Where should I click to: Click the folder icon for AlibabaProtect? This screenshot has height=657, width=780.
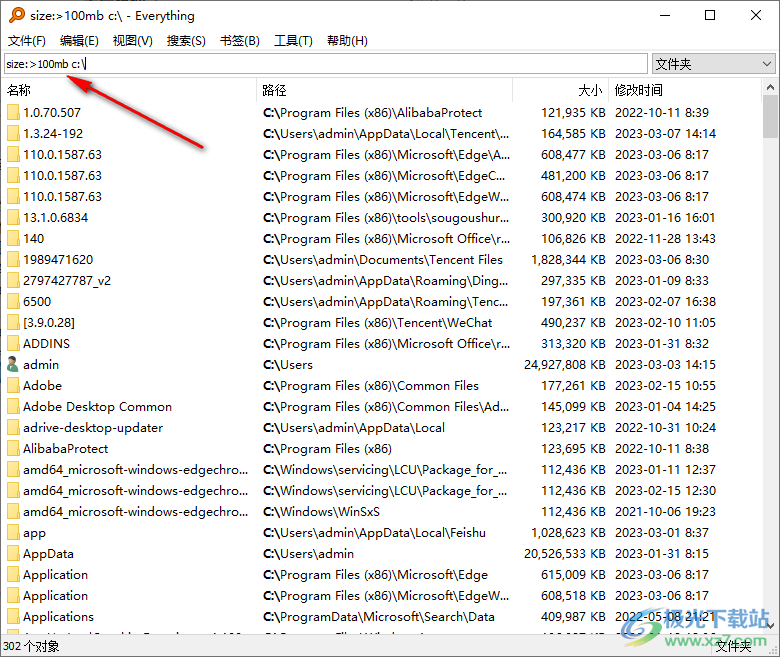[x=13, y=449]
